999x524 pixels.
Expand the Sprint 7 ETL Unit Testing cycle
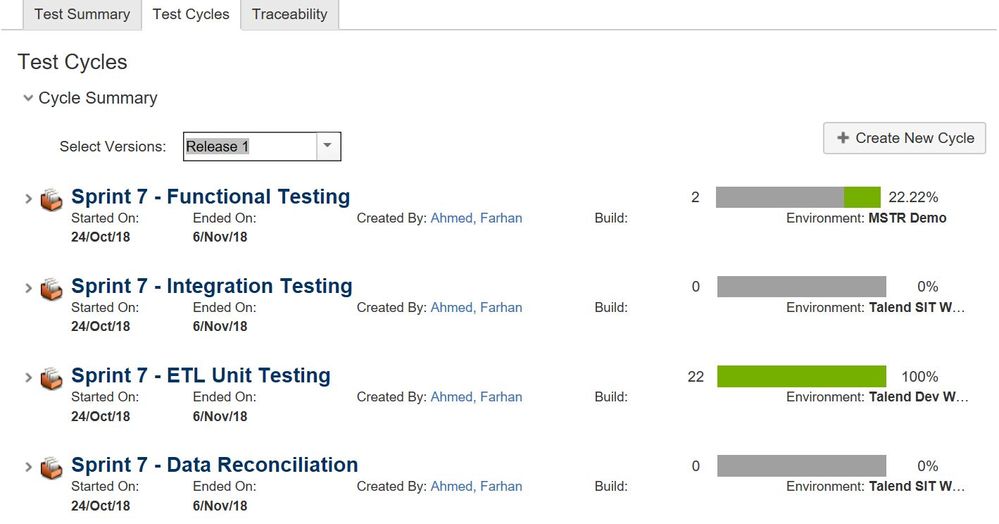point(28,377)
